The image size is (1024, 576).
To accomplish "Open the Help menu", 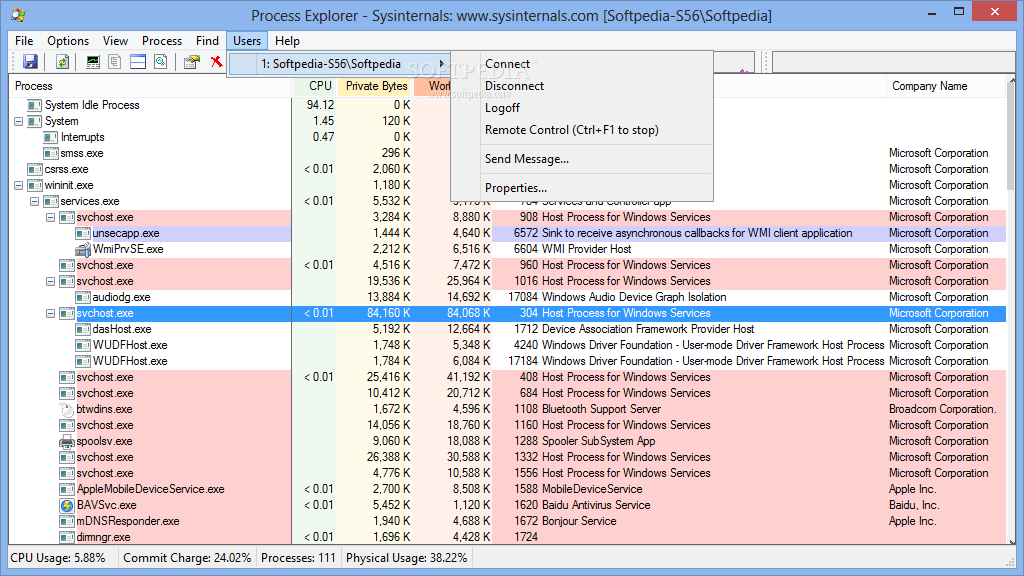I will coord(287,40).
